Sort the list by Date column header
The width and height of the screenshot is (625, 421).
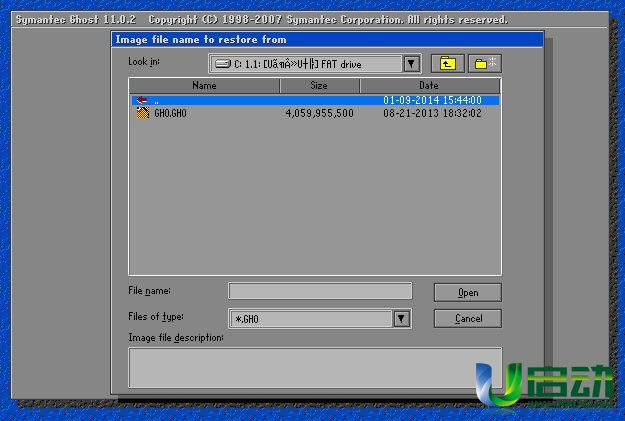[430, 86]
